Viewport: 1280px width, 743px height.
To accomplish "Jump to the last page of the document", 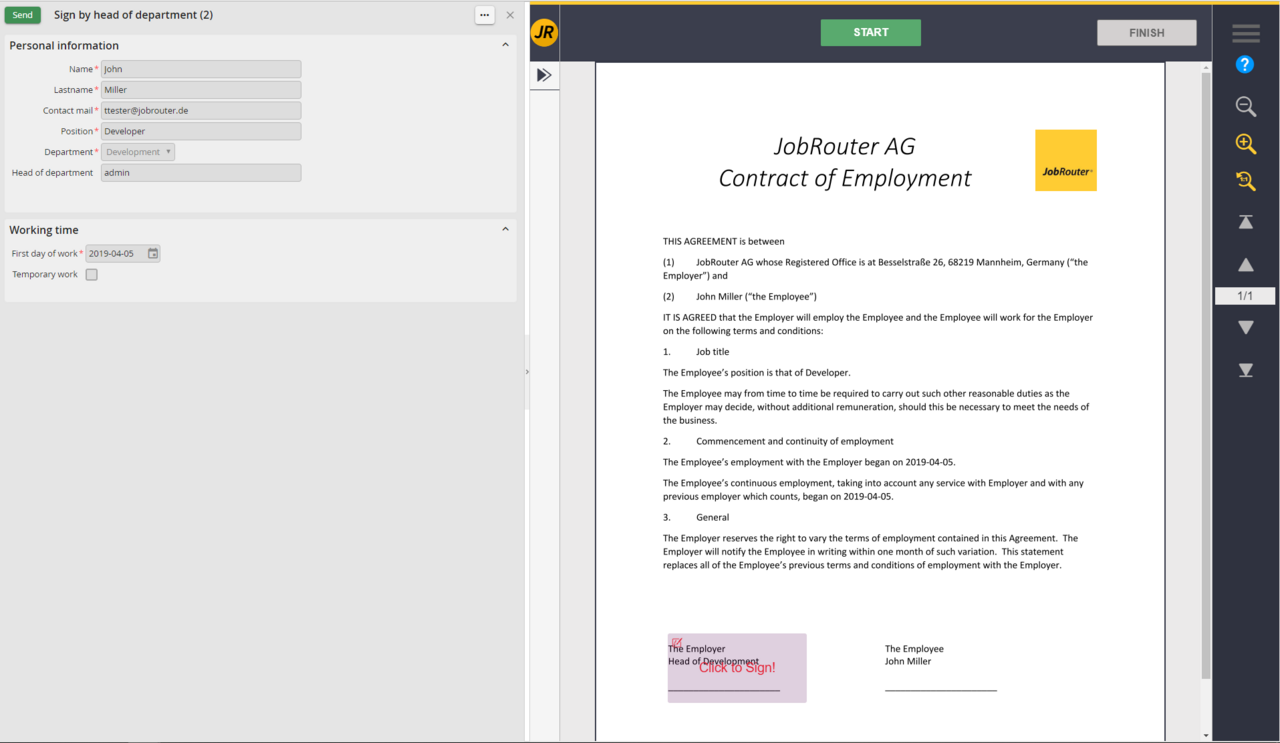I will [x=1244, y=370].
